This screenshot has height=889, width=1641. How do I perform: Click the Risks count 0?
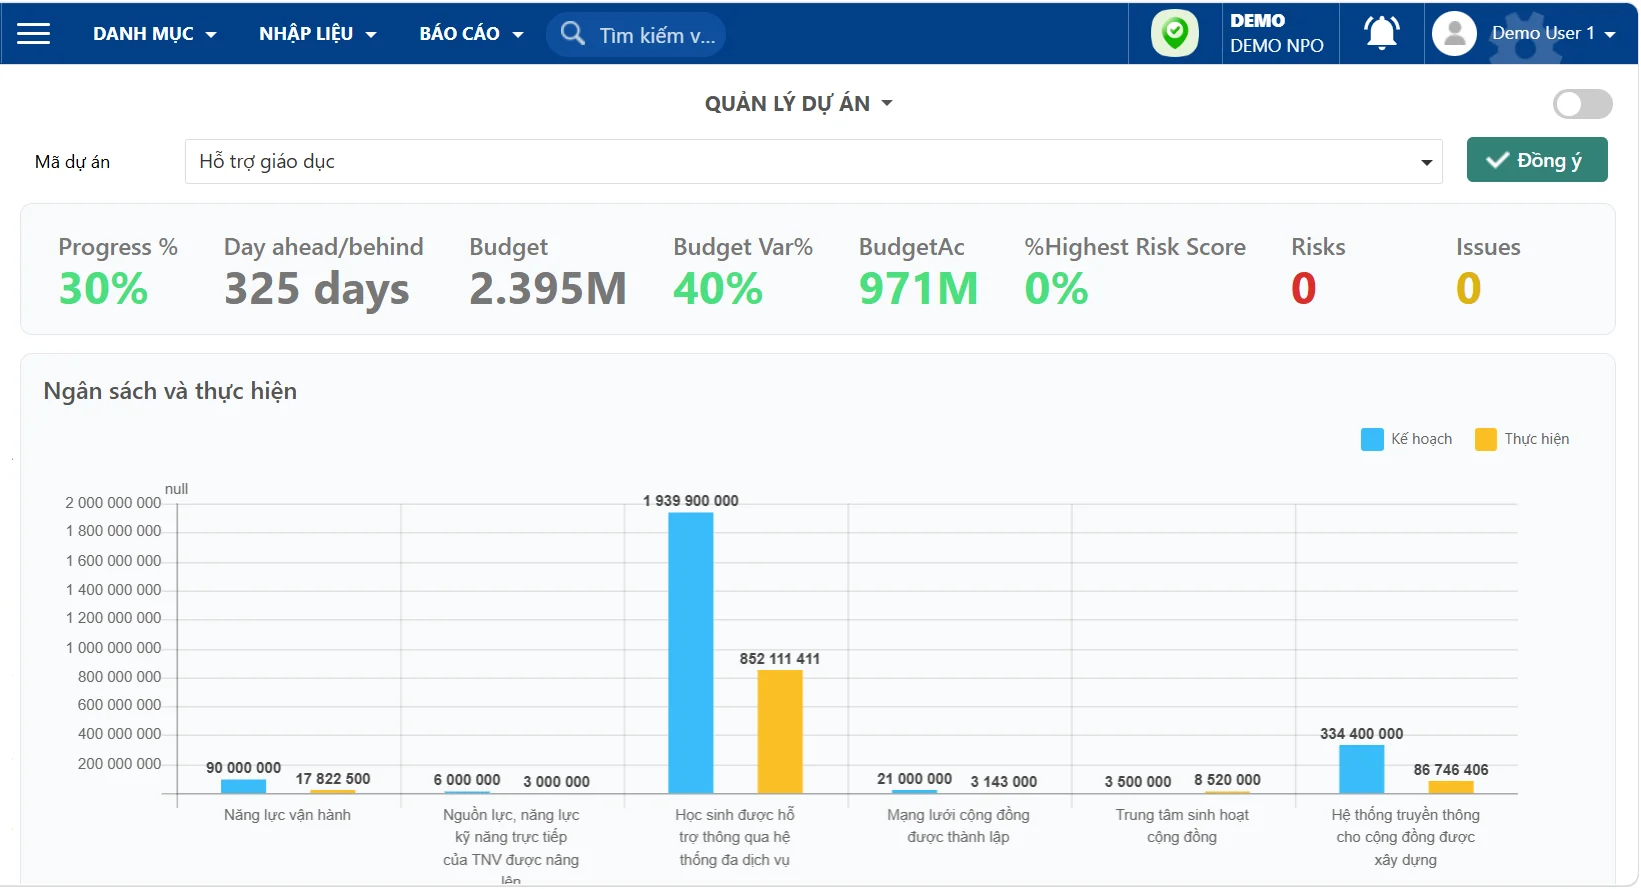tap(1304, 289)
